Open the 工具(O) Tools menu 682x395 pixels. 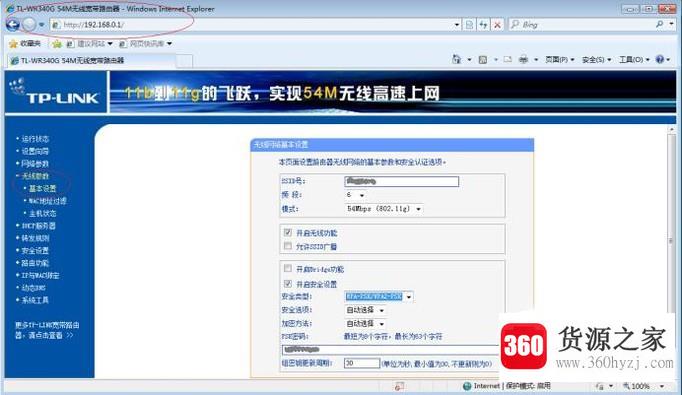[x=634, y=60]
